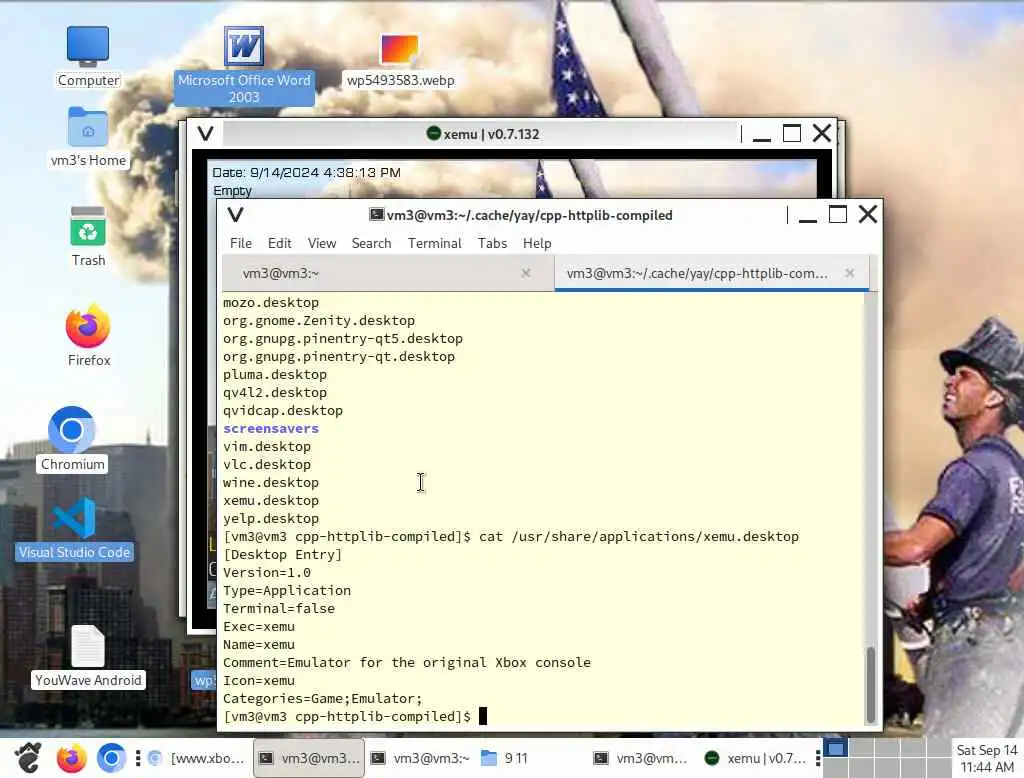Minimize the terminal window
This screenshot has height=778, width=1024.
coord(808,216)
